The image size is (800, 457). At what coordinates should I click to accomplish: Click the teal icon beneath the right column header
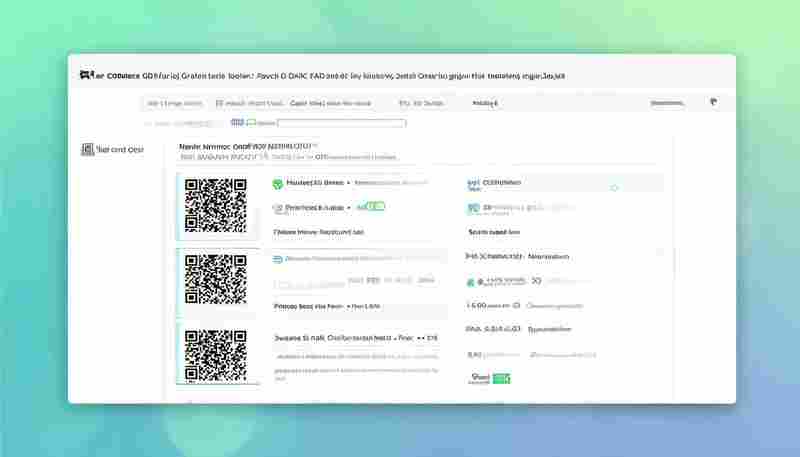pos(473,208)
